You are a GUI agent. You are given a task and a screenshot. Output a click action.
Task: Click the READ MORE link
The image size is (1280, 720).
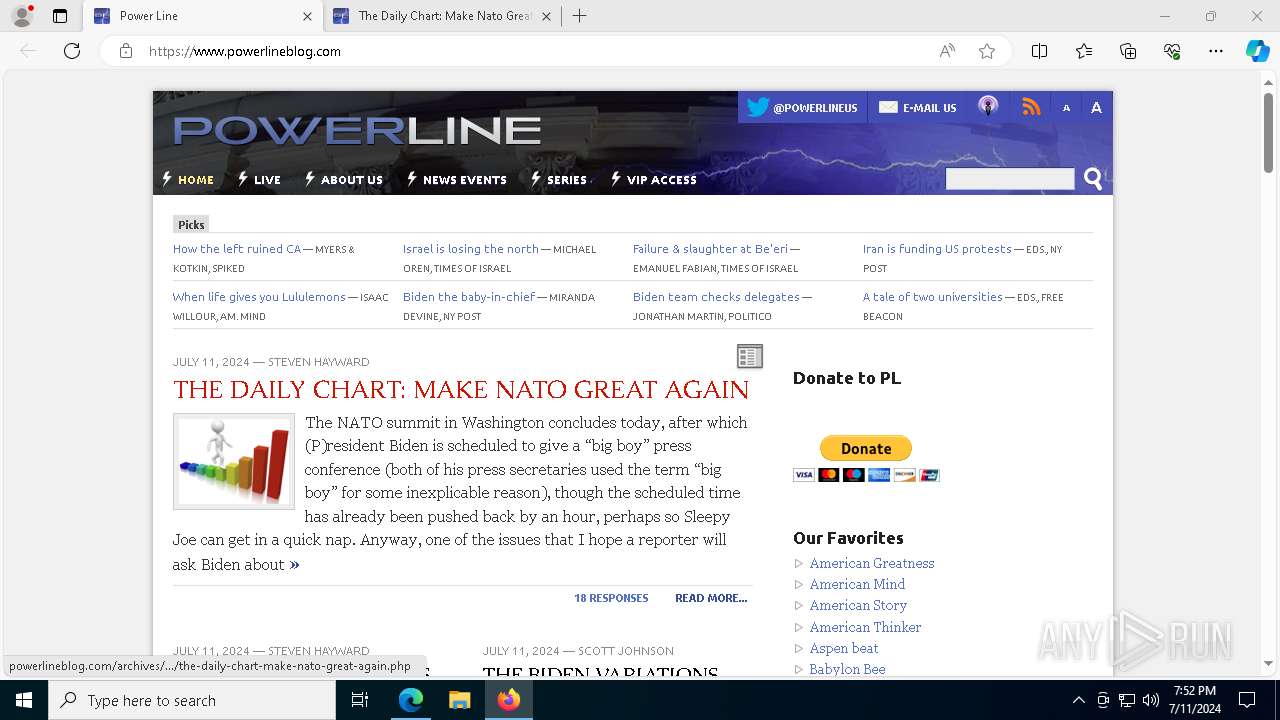(x=711, y=598)
